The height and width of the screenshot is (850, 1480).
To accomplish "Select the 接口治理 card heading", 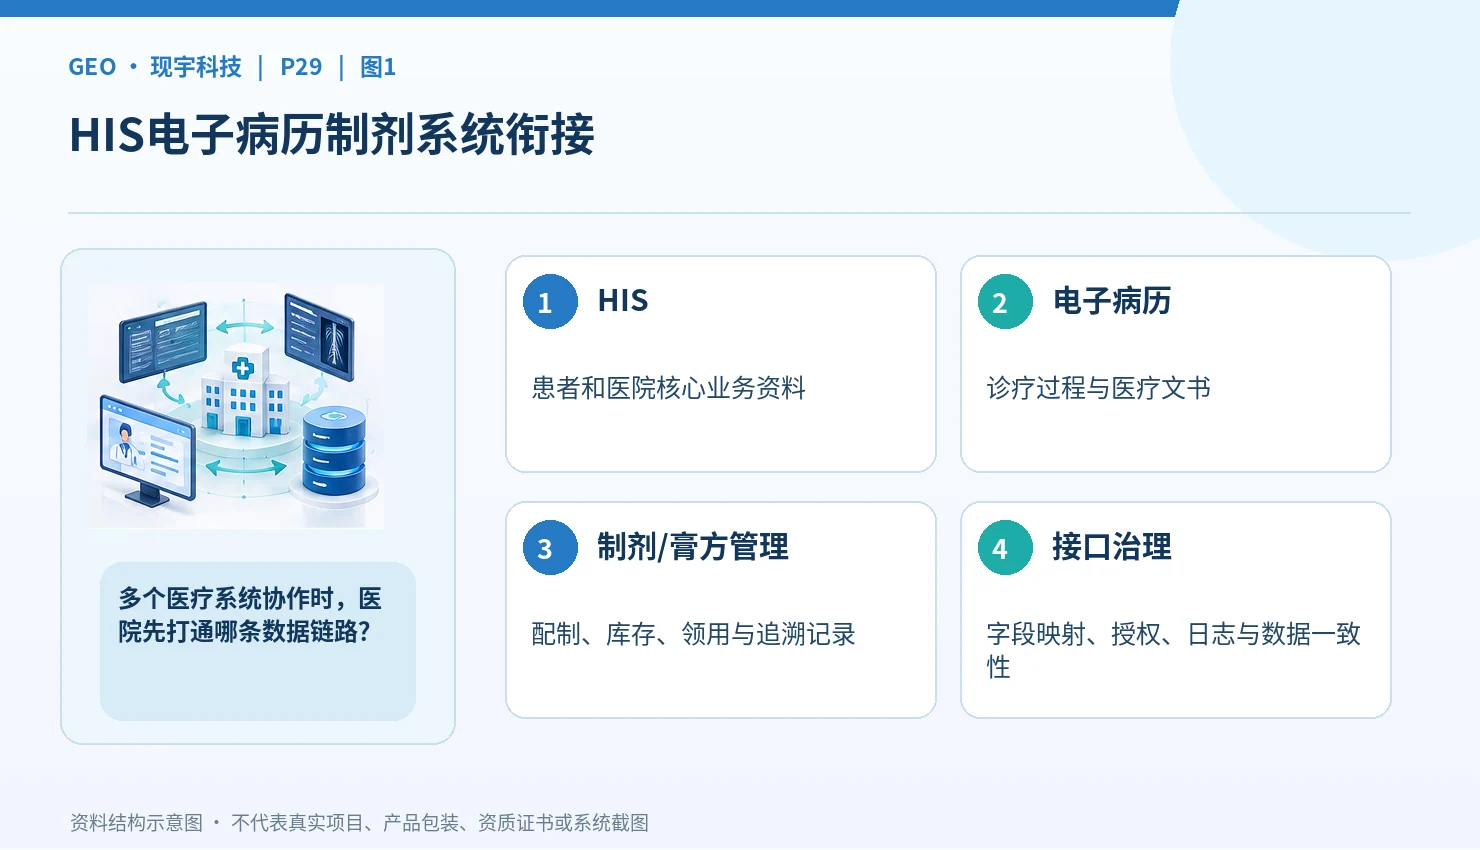I will click(x=1111, y=547).
